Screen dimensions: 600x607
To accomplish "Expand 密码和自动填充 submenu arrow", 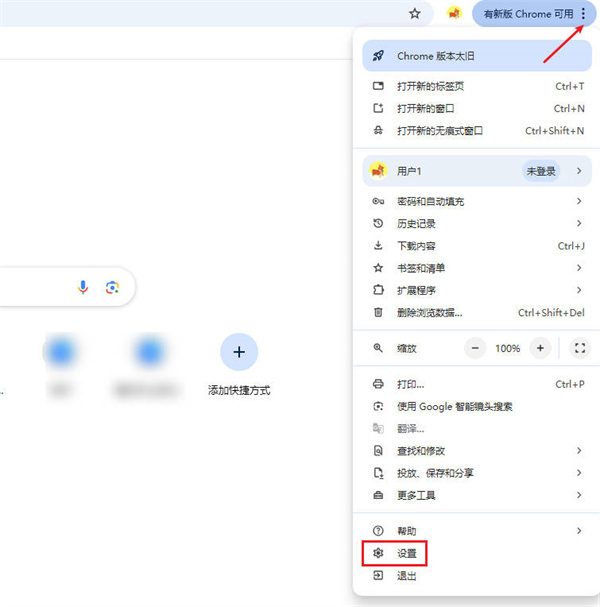I will [579, 201].
